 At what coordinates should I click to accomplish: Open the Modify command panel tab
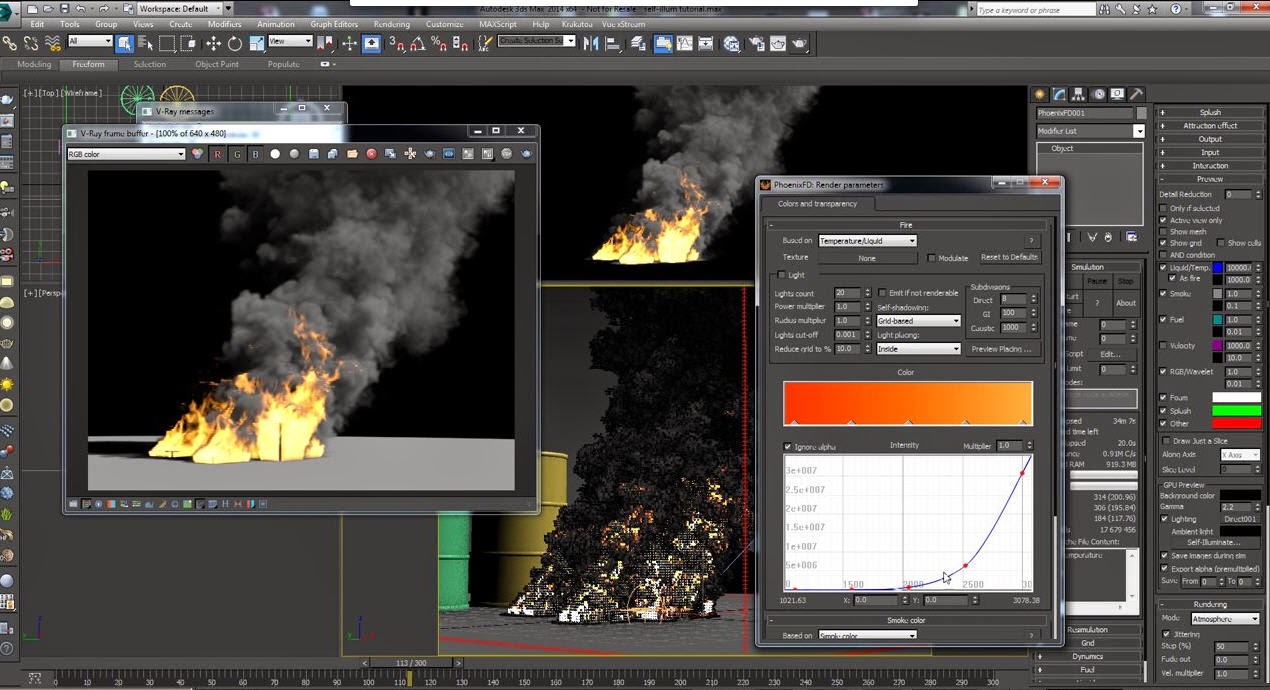(x=1060, y=94)
